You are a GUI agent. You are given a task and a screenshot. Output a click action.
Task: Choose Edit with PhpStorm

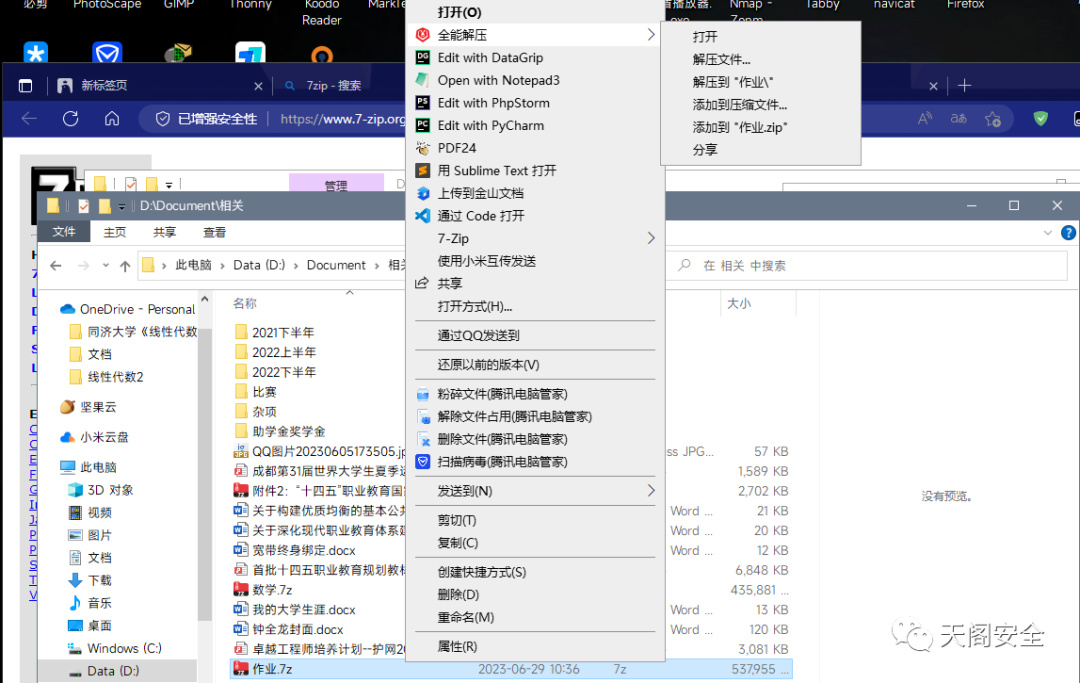534,103
